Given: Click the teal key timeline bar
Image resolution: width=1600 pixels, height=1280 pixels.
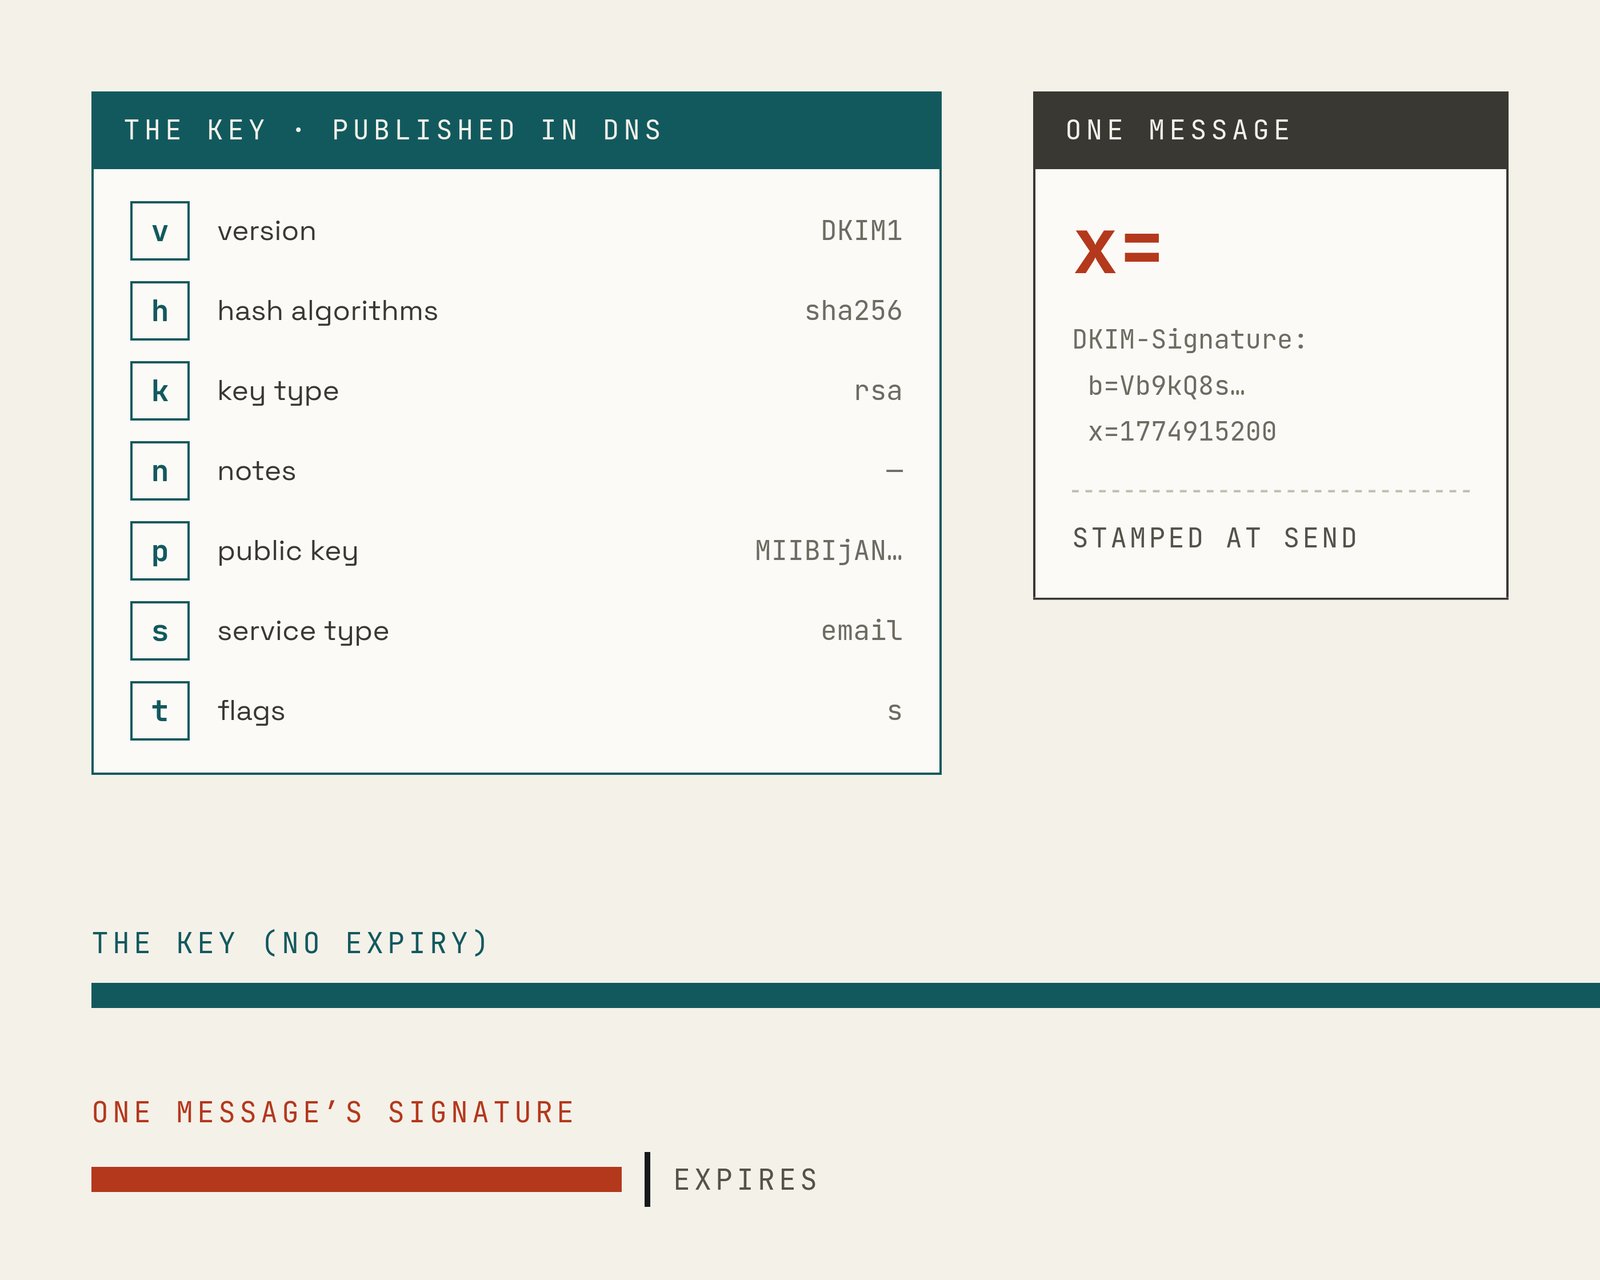Looking at the screenshot, I should (x=845, y=995).
